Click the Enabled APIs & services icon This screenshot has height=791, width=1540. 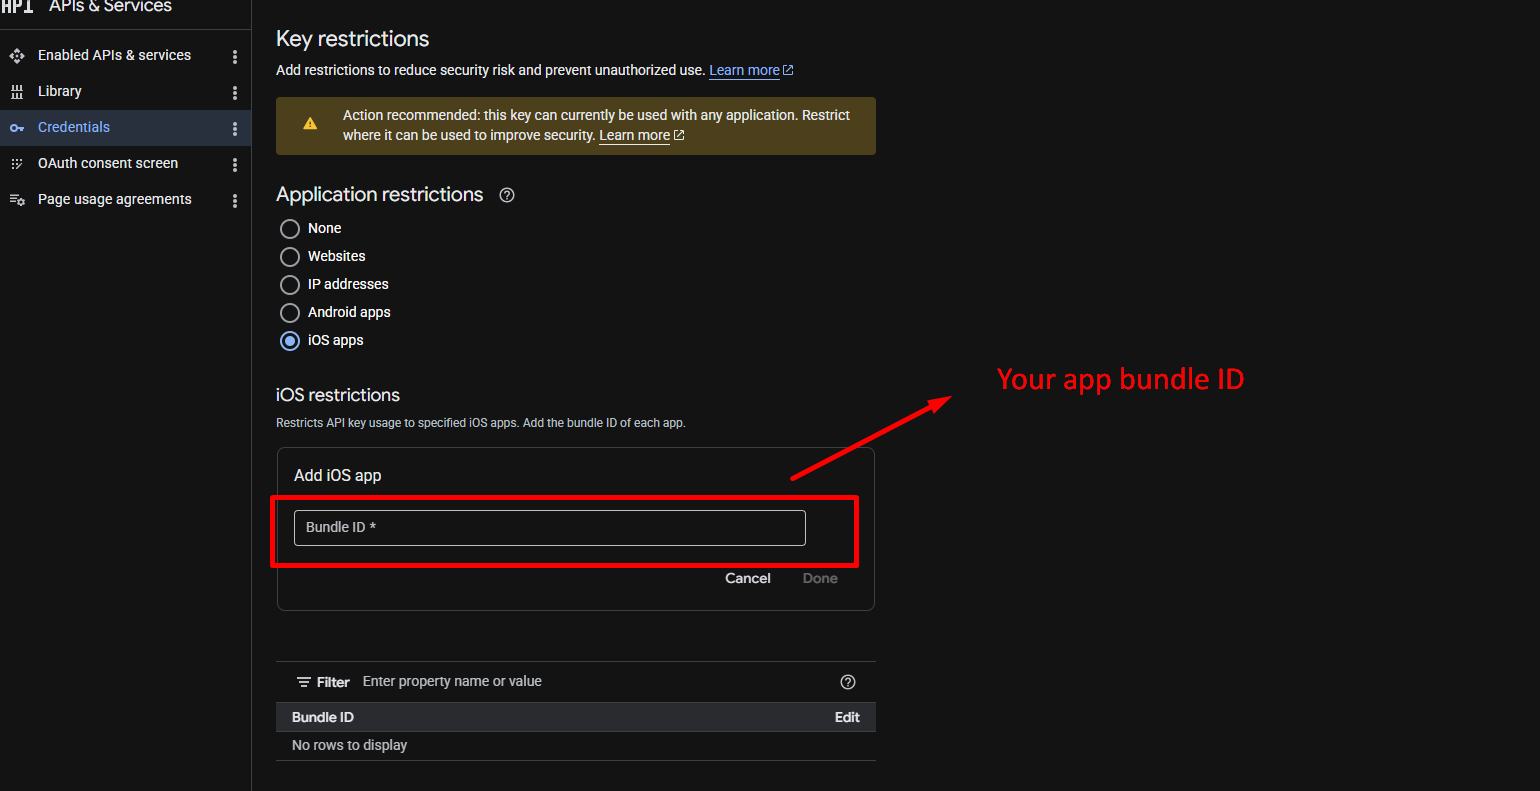pos(17,56)
